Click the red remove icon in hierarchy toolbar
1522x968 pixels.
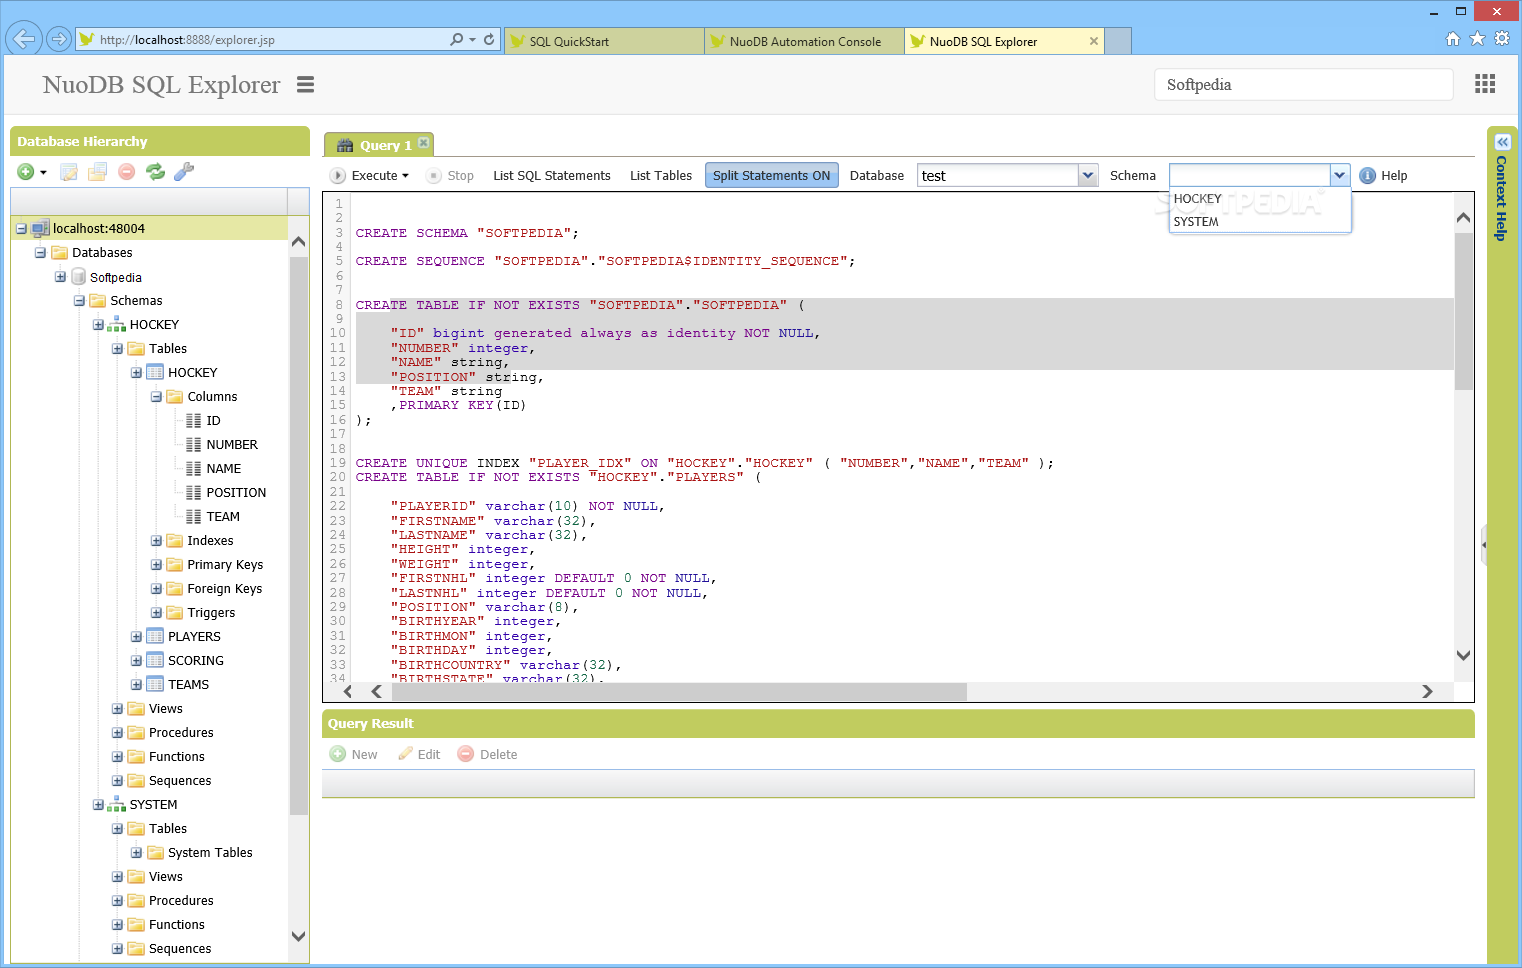pos(126,172)
